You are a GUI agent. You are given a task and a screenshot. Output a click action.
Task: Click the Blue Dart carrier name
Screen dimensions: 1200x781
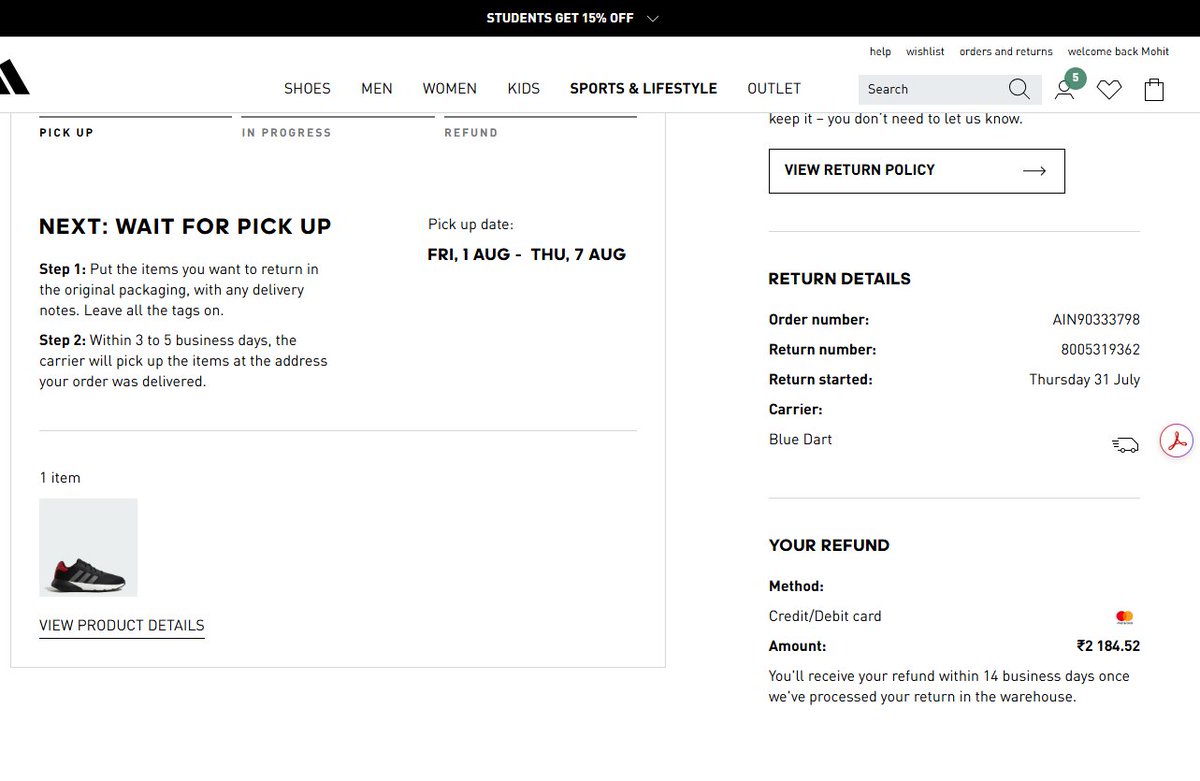click(800, 439)
